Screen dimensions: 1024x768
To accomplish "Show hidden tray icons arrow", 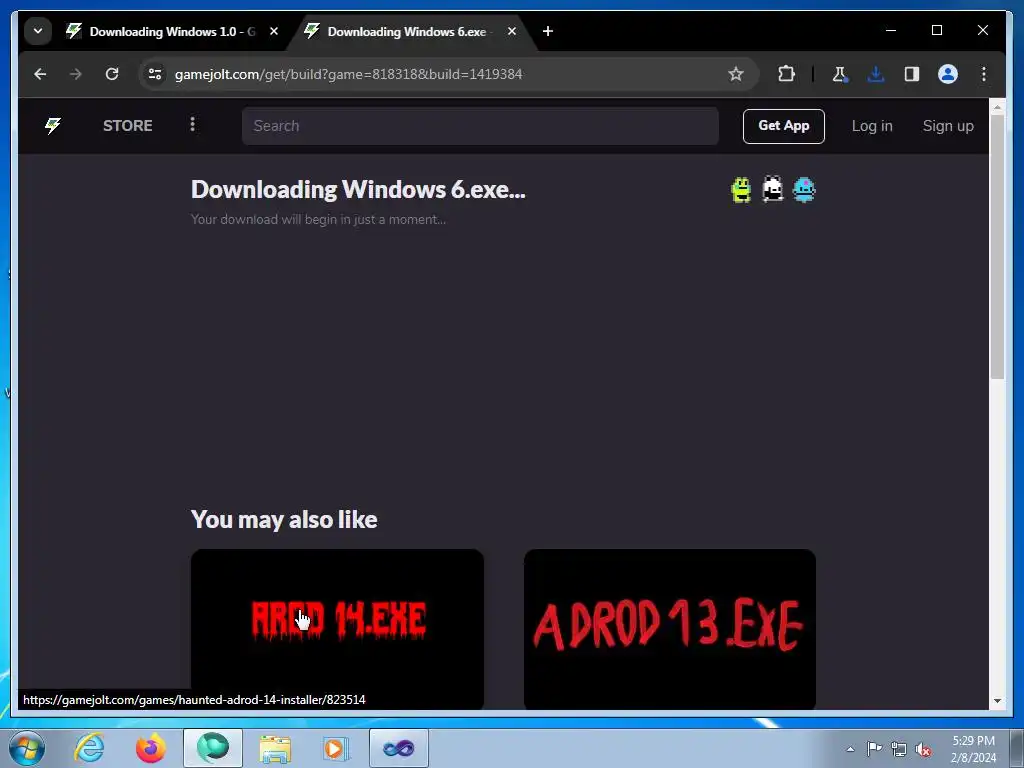I will coord(850,749).
